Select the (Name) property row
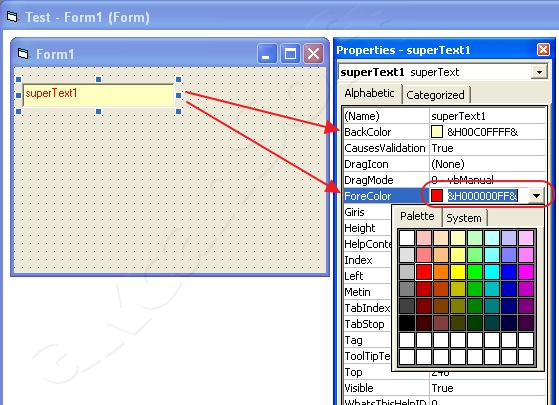 click(445, 116)
